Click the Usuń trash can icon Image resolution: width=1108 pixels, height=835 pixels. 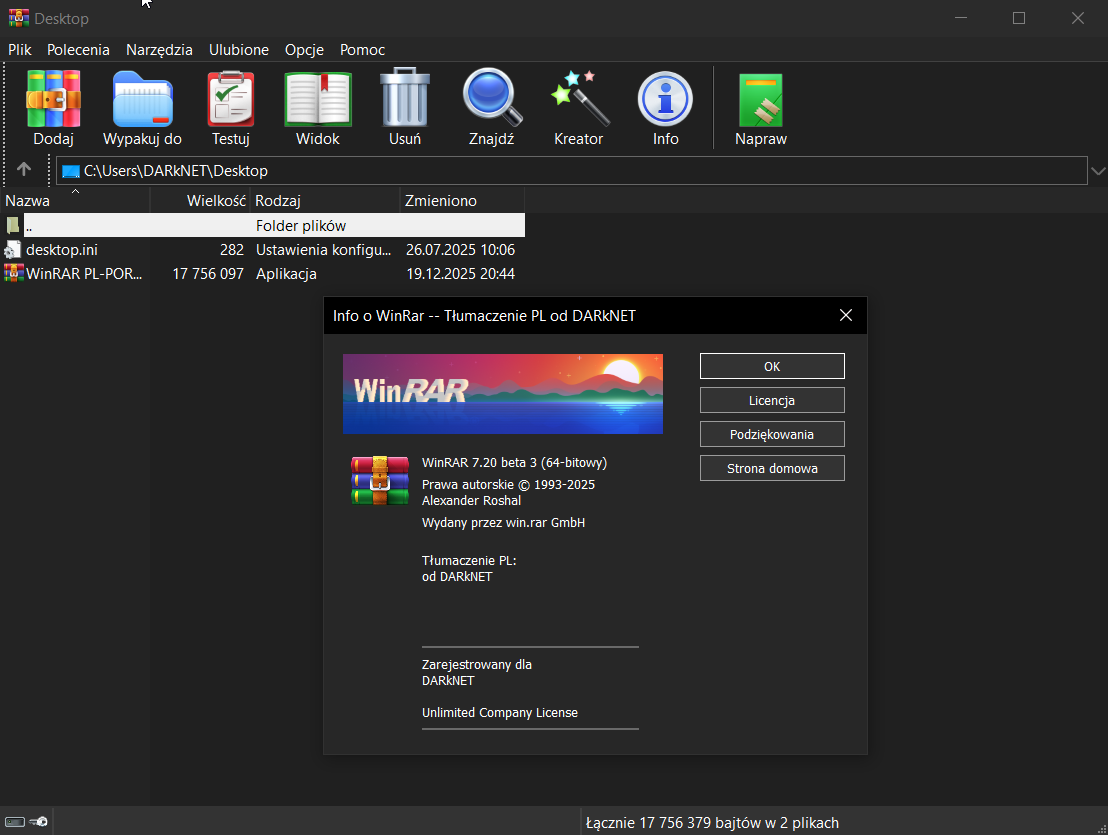coord(405,97)
